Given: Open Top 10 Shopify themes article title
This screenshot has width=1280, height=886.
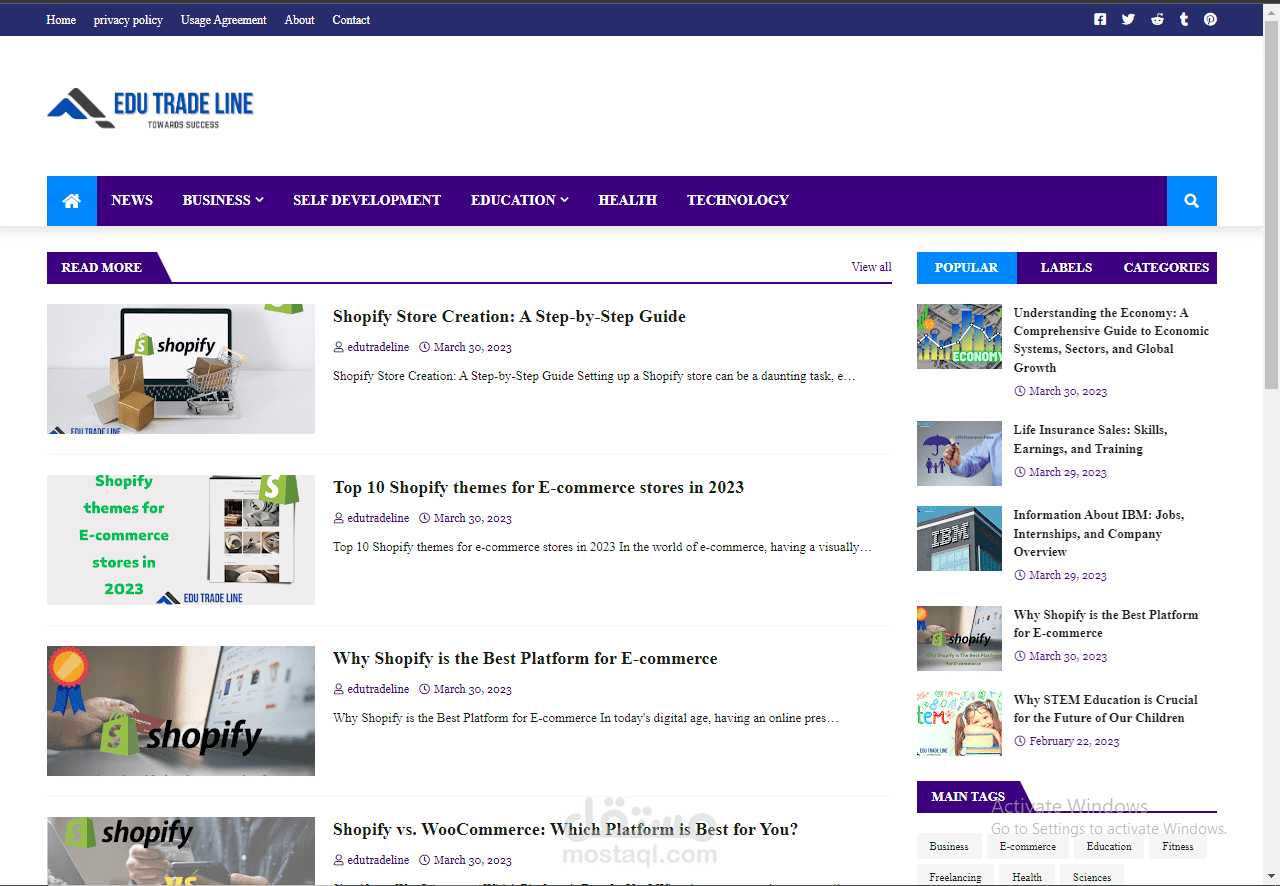Looking at the screenshot, I should pyautogui.click(x=538, y=488).
